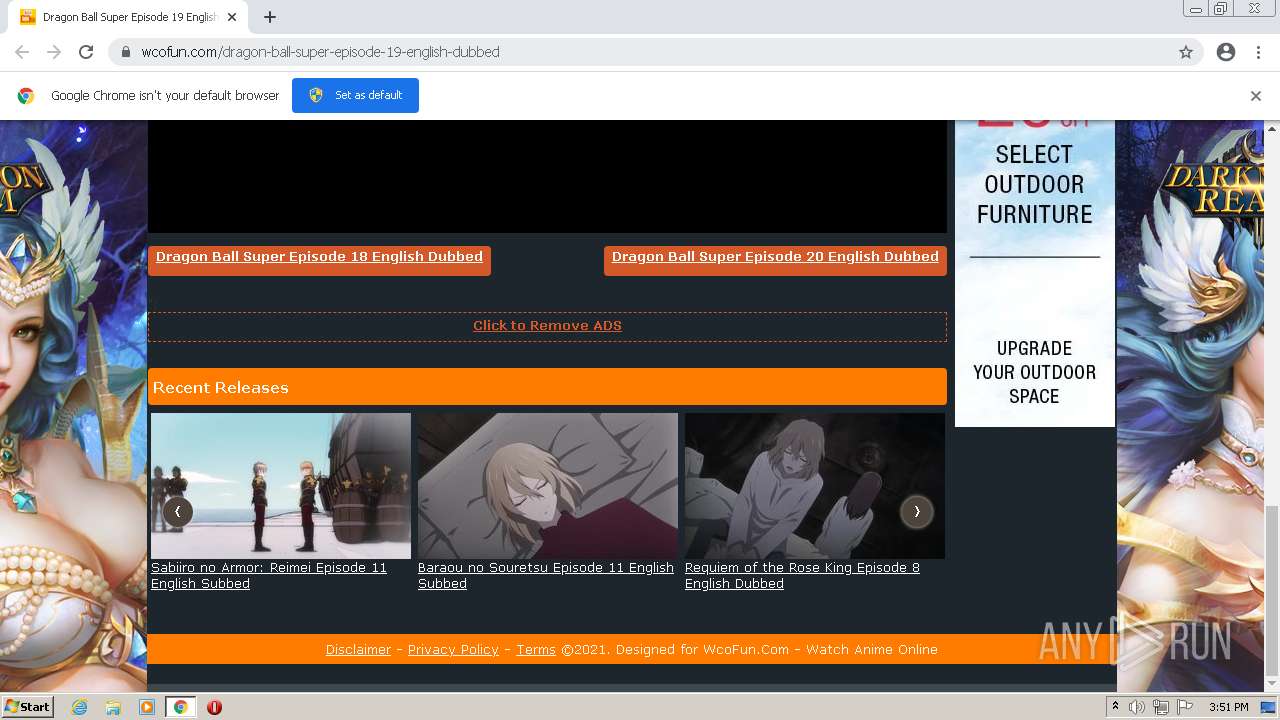Open Chrome's three-dot menu
The image size is (1280, 720).
(1258, 52)
